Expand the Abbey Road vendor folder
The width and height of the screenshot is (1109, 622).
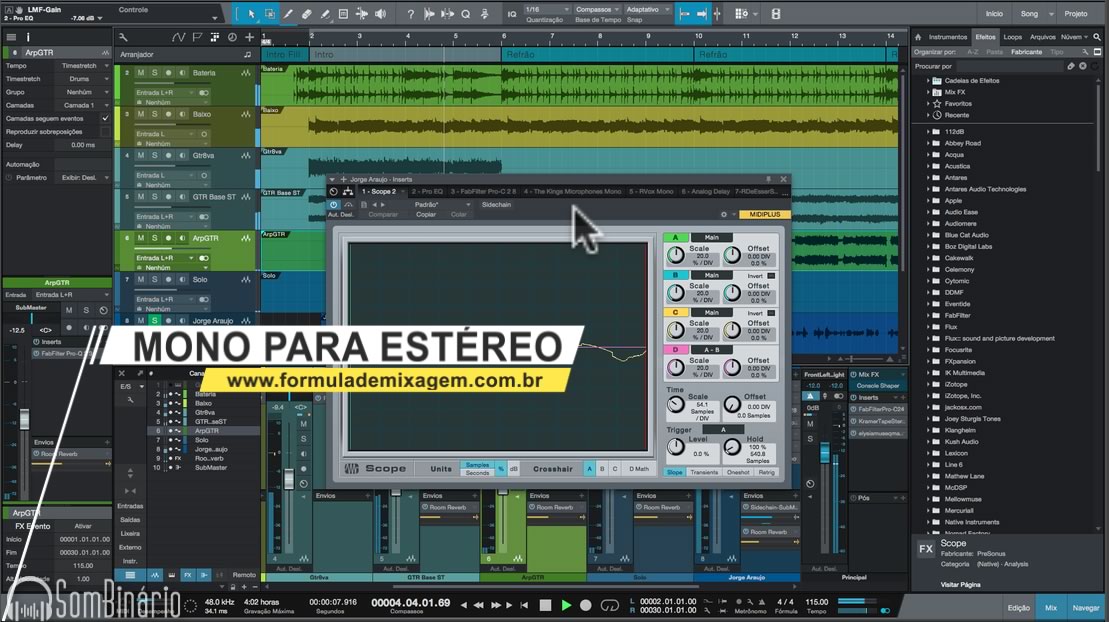[x=929, y=143]
